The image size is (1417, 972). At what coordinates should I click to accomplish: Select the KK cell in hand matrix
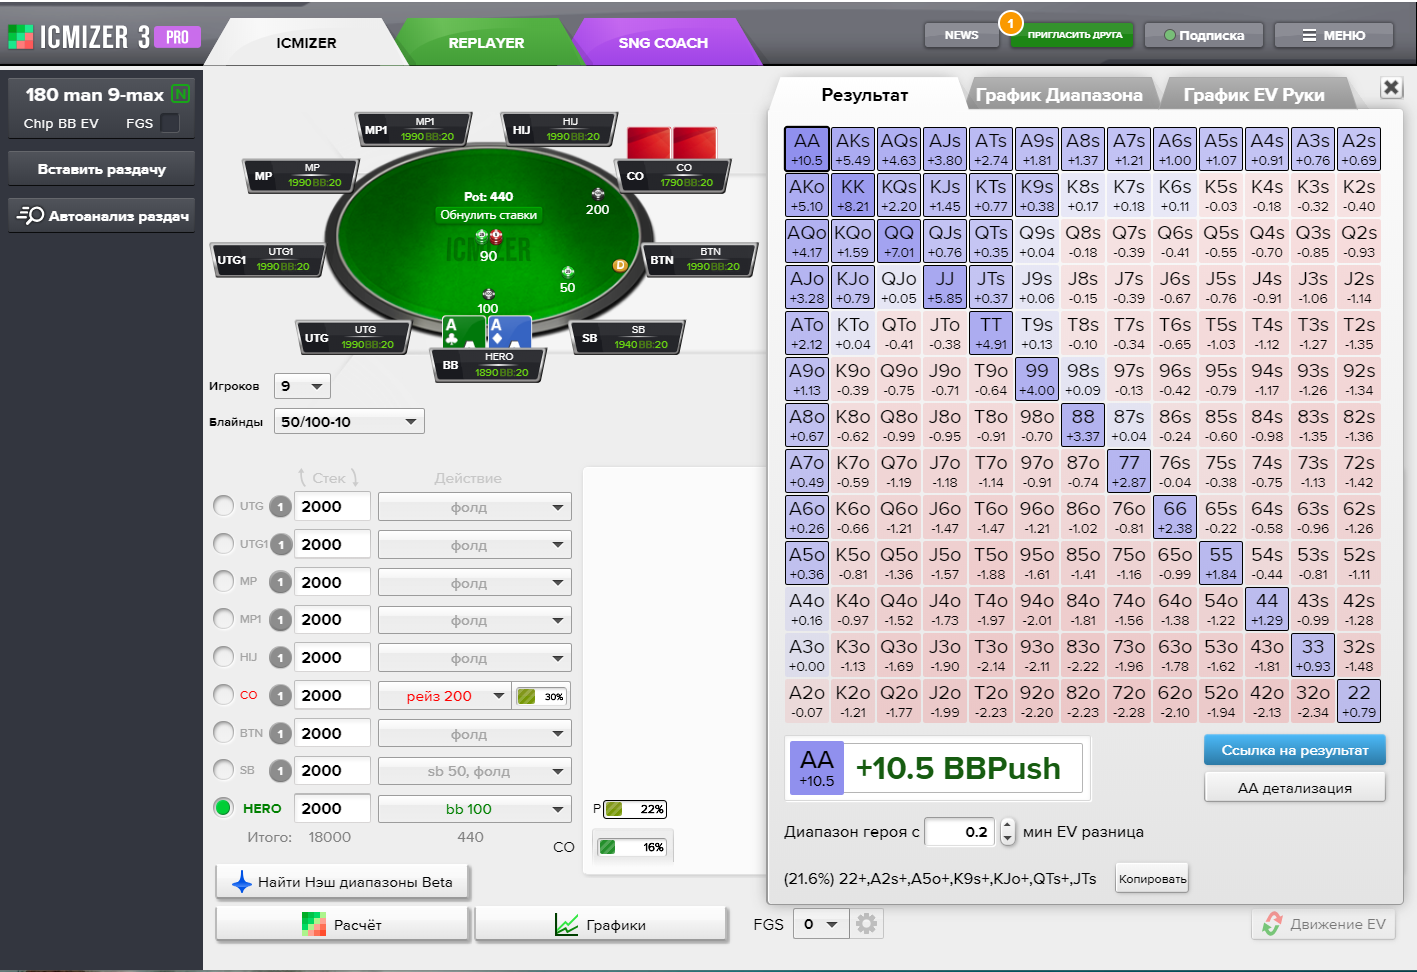[853, 195]
